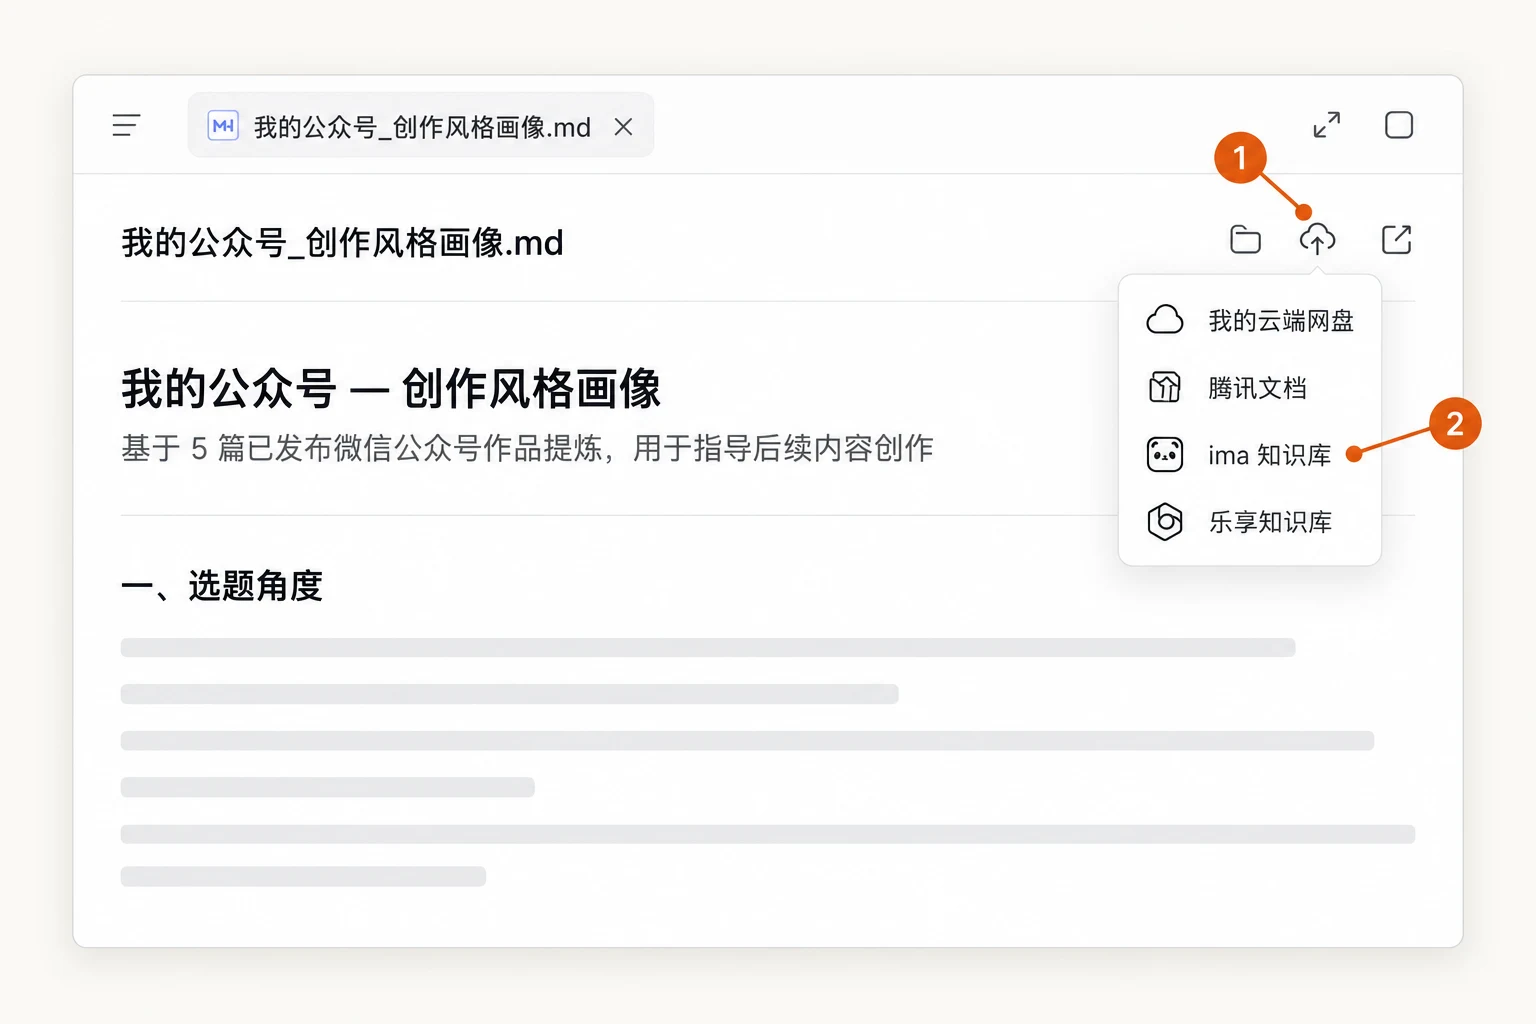This screenshot has height=1024, width=1536.
Task: Click the hexagon icon beside 乐享知识库
Action: pyautogui.click(x=1165, y=521)
